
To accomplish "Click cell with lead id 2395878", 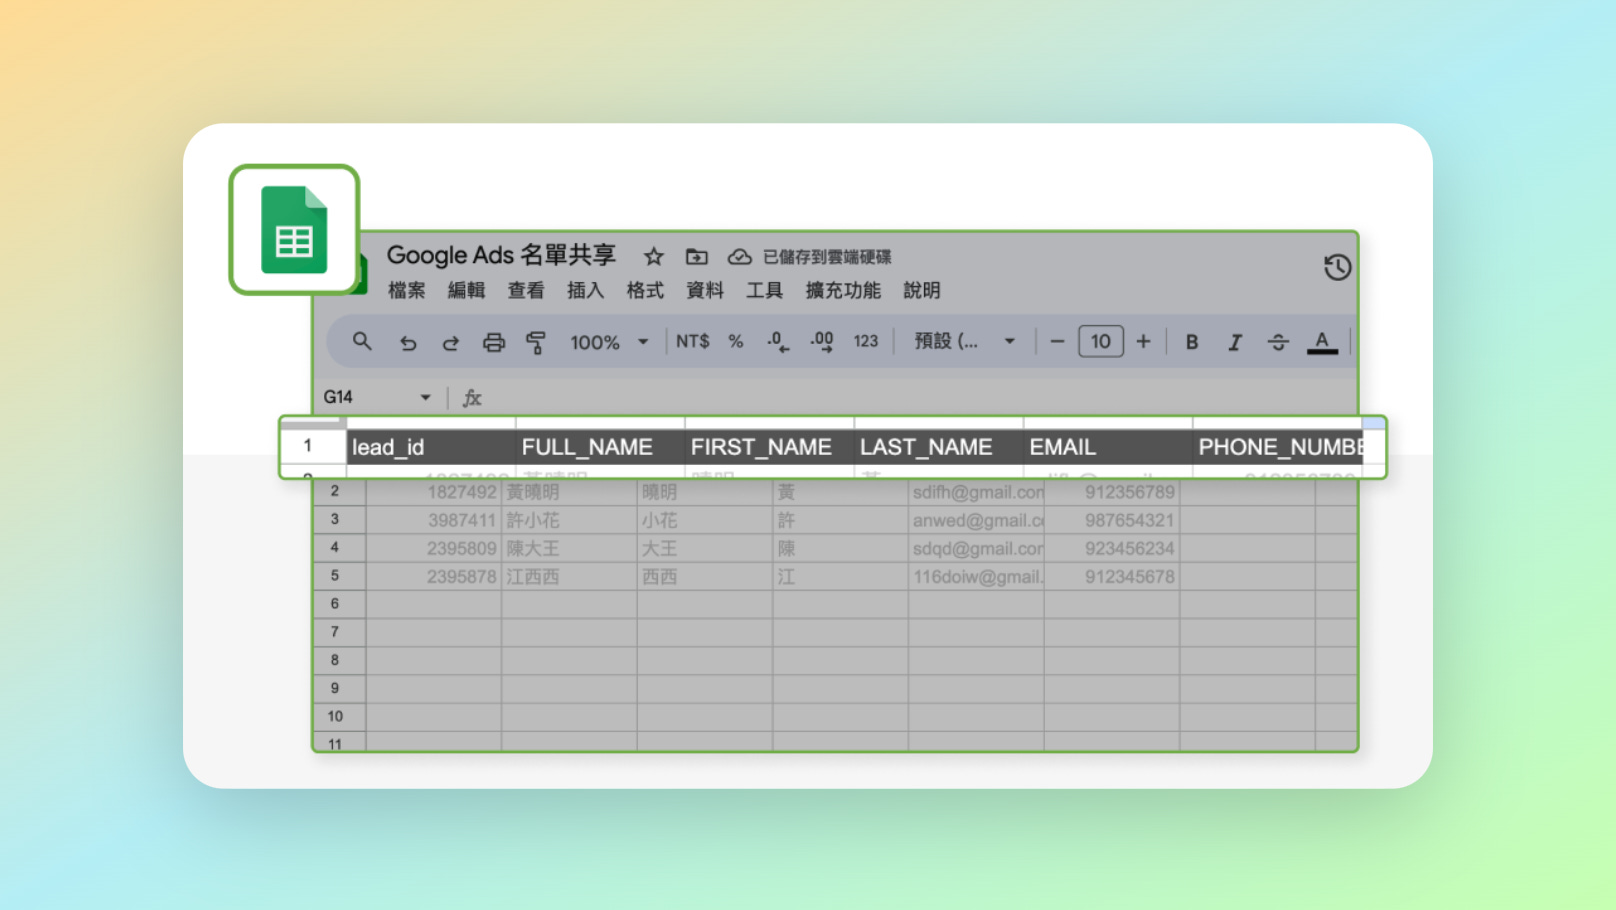I will point(434,577).
